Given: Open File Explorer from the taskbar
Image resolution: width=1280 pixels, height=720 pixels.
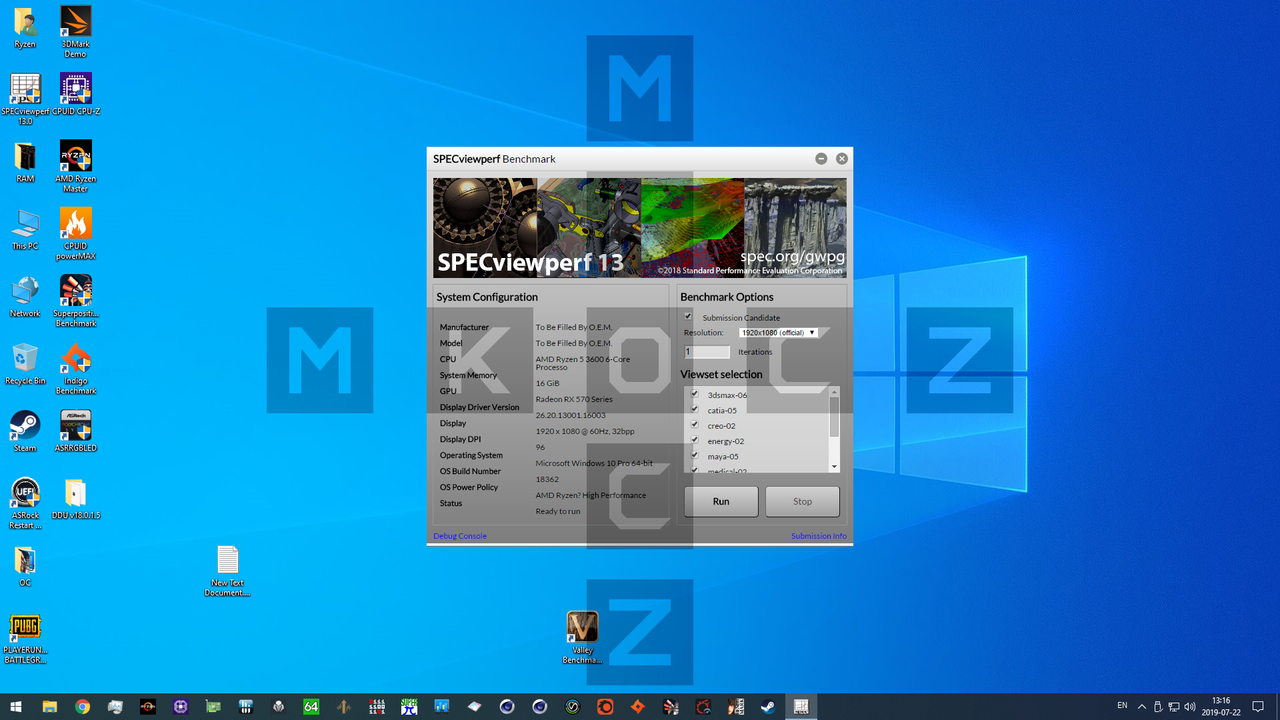Looking at the screenshot, I should click(x=49, y=706).
